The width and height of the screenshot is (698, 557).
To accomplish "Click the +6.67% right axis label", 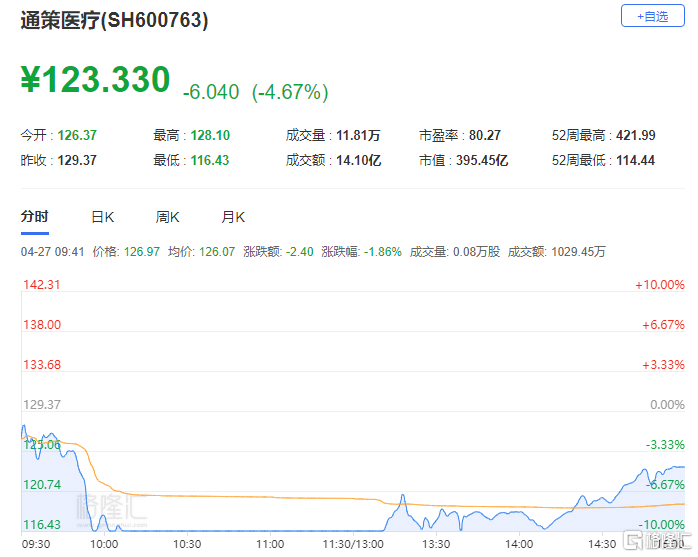I will click(x=663, y=325).
